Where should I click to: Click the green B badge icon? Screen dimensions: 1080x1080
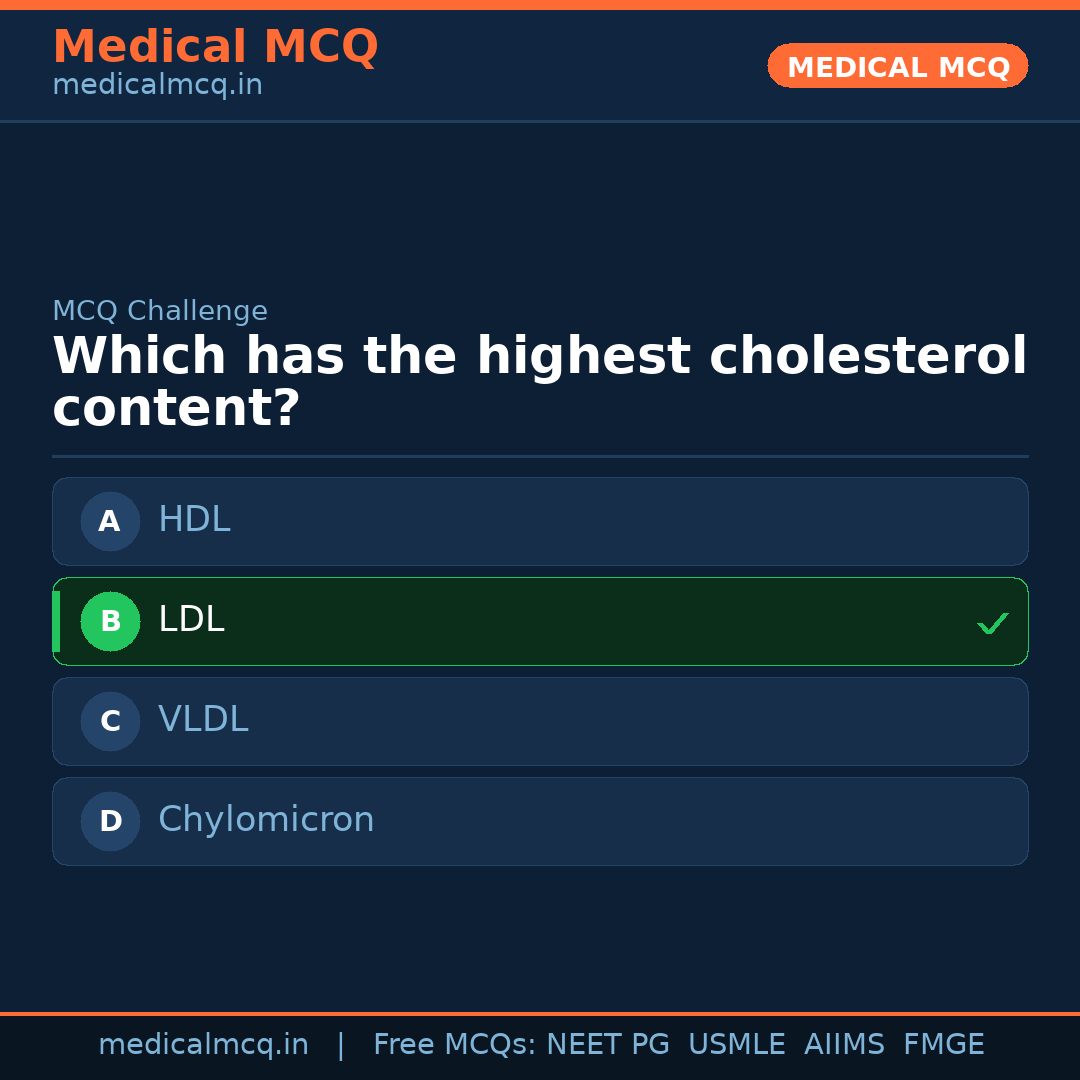click(x=110, y=621)
